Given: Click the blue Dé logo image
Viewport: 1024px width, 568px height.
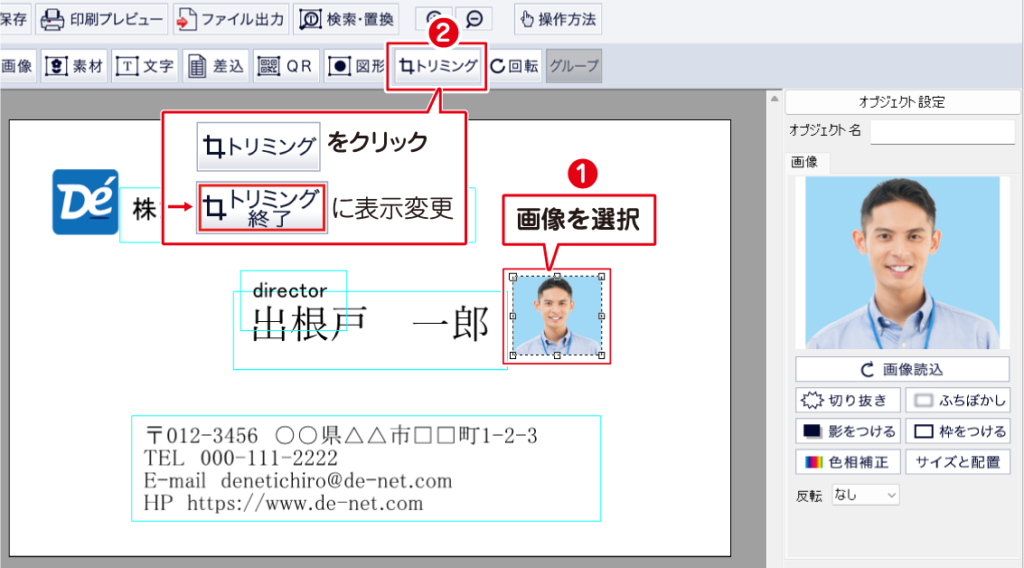Looking at the screenshot, I should (x=86, y=202).
